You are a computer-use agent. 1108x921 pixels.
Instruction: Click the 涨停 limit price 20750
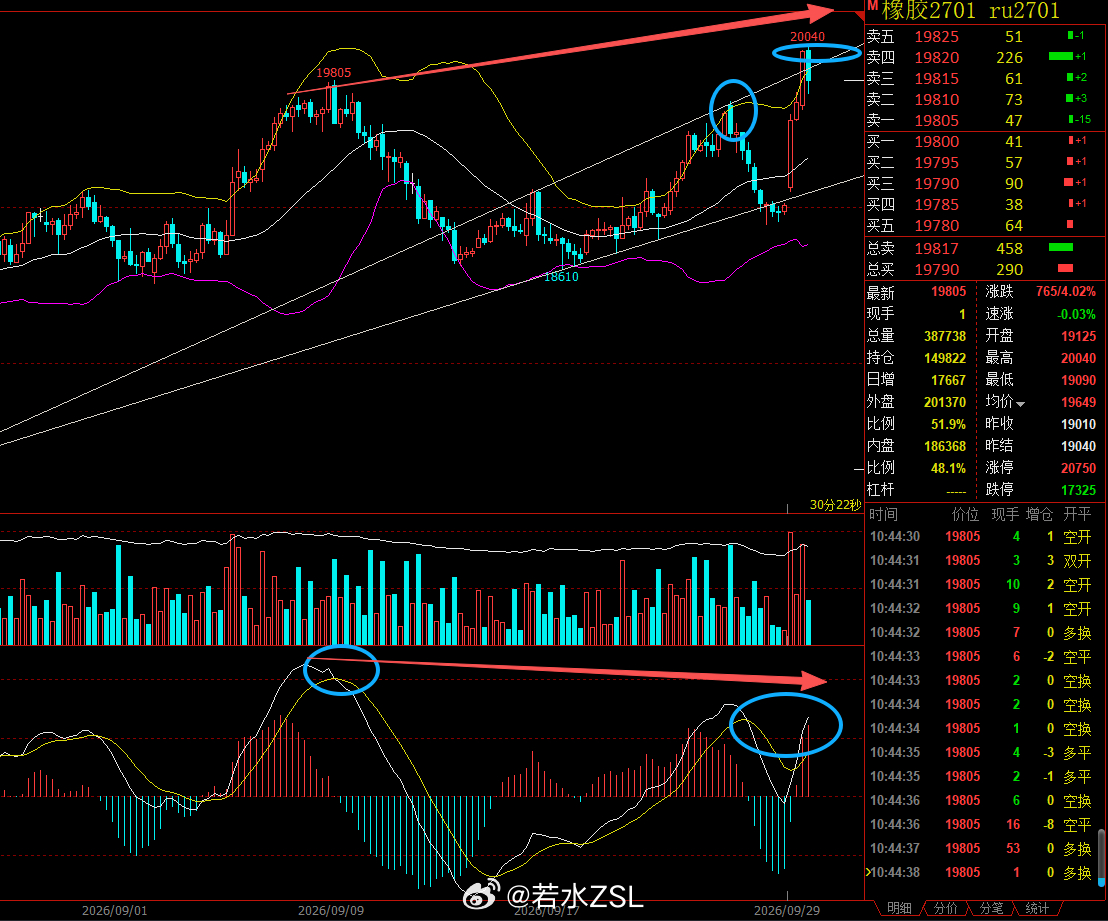pos(1078,468)
